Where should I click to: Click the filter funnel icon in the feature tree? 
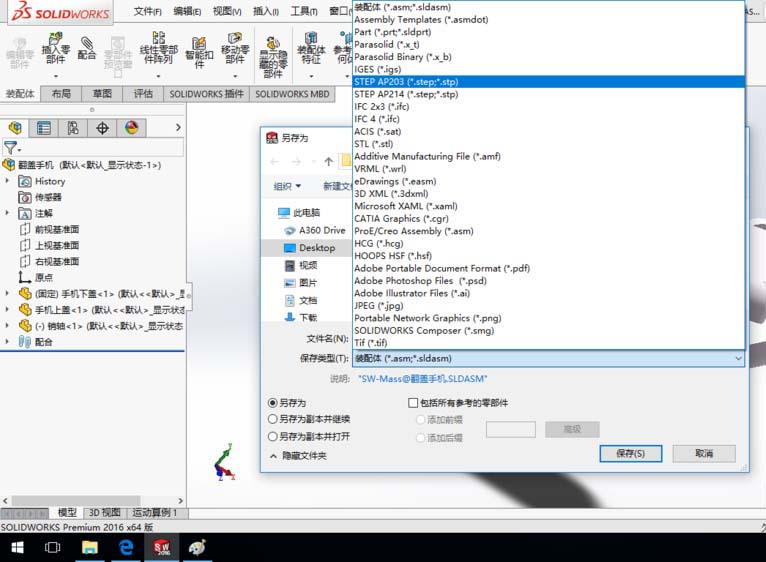coord(11,147)
